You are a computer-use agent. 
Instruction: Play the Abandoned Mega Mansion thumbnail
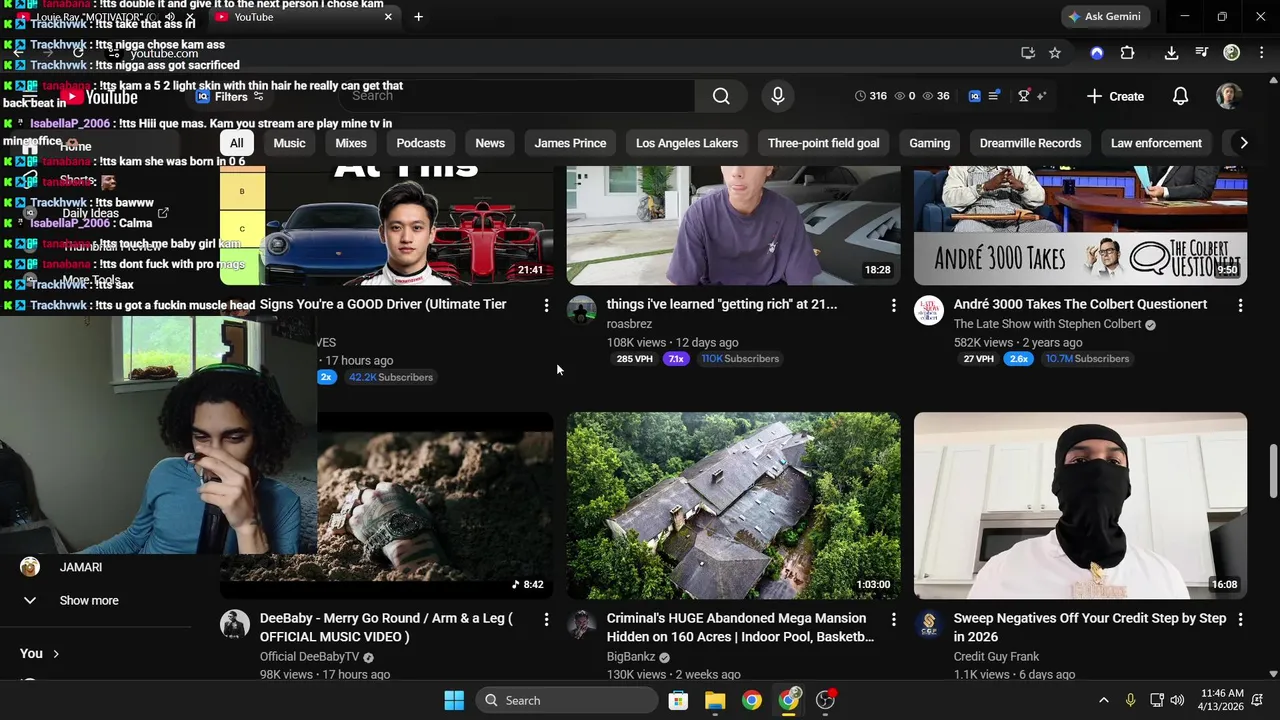(x=733, y=506)
